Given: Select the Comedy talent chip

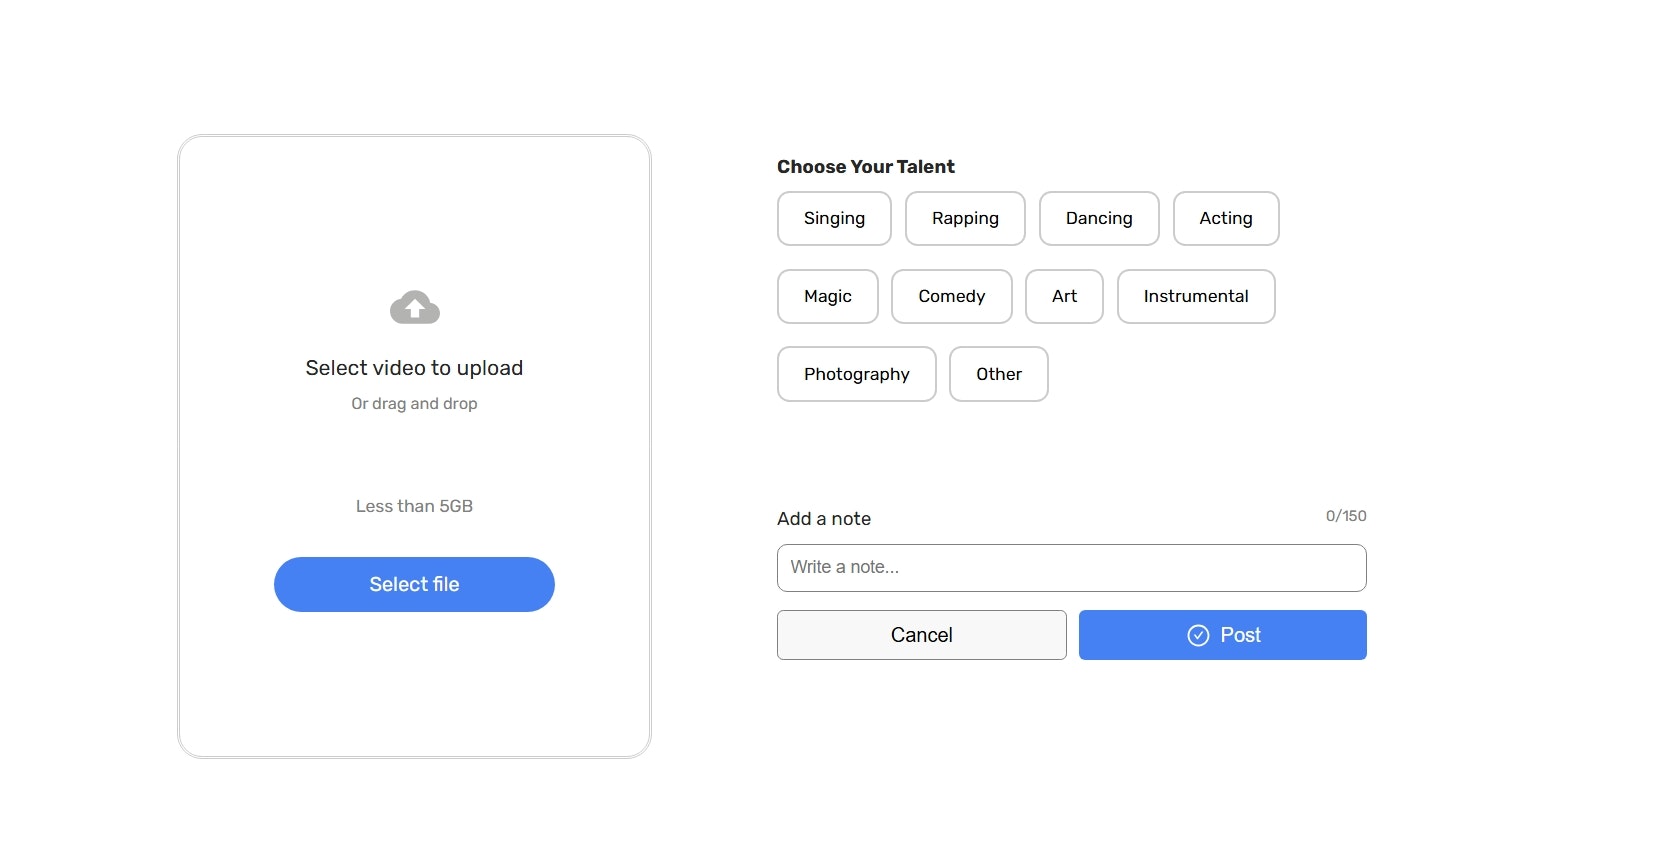Looking at the screenshot, I should 952,296.
